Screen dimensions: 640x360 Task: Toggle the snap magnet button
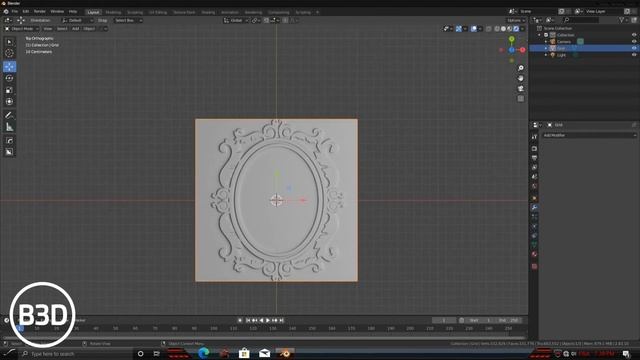(x=266, y=20)
